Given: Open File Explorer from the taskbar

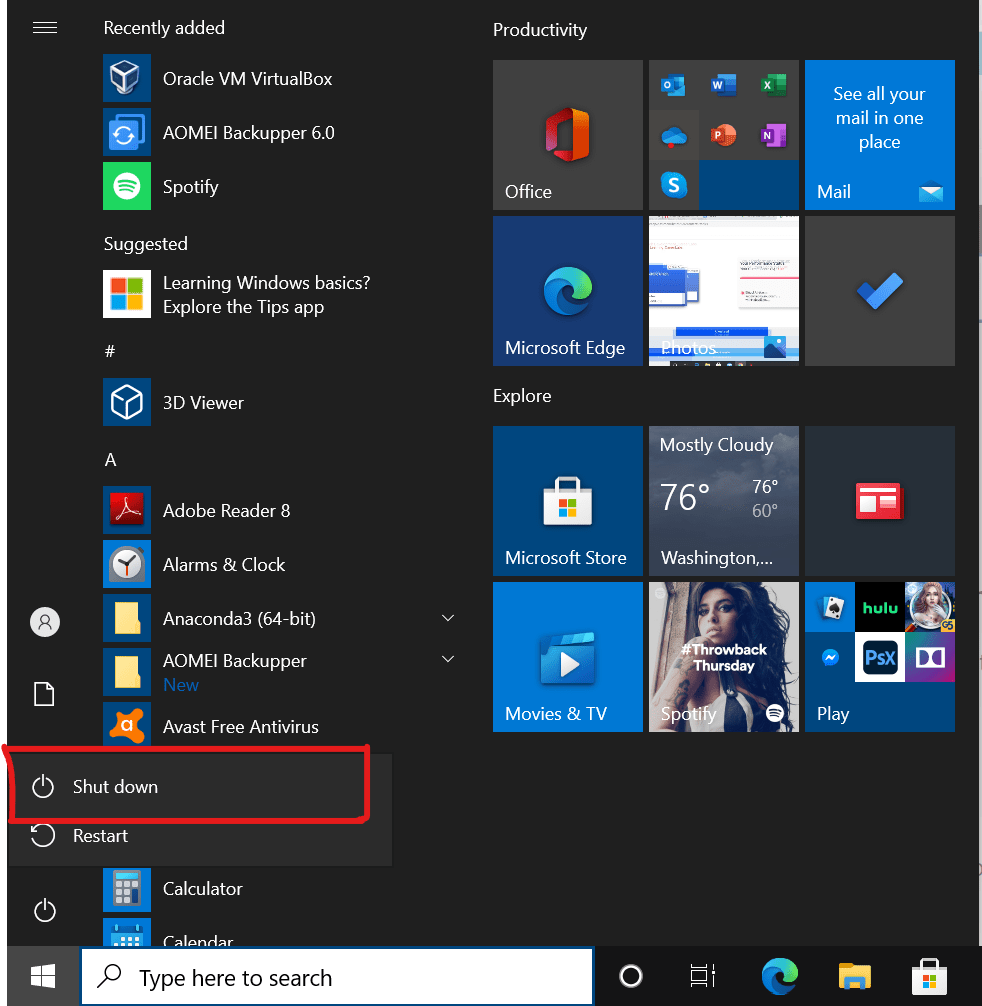Looking at the screenshot, I should 855,977.
